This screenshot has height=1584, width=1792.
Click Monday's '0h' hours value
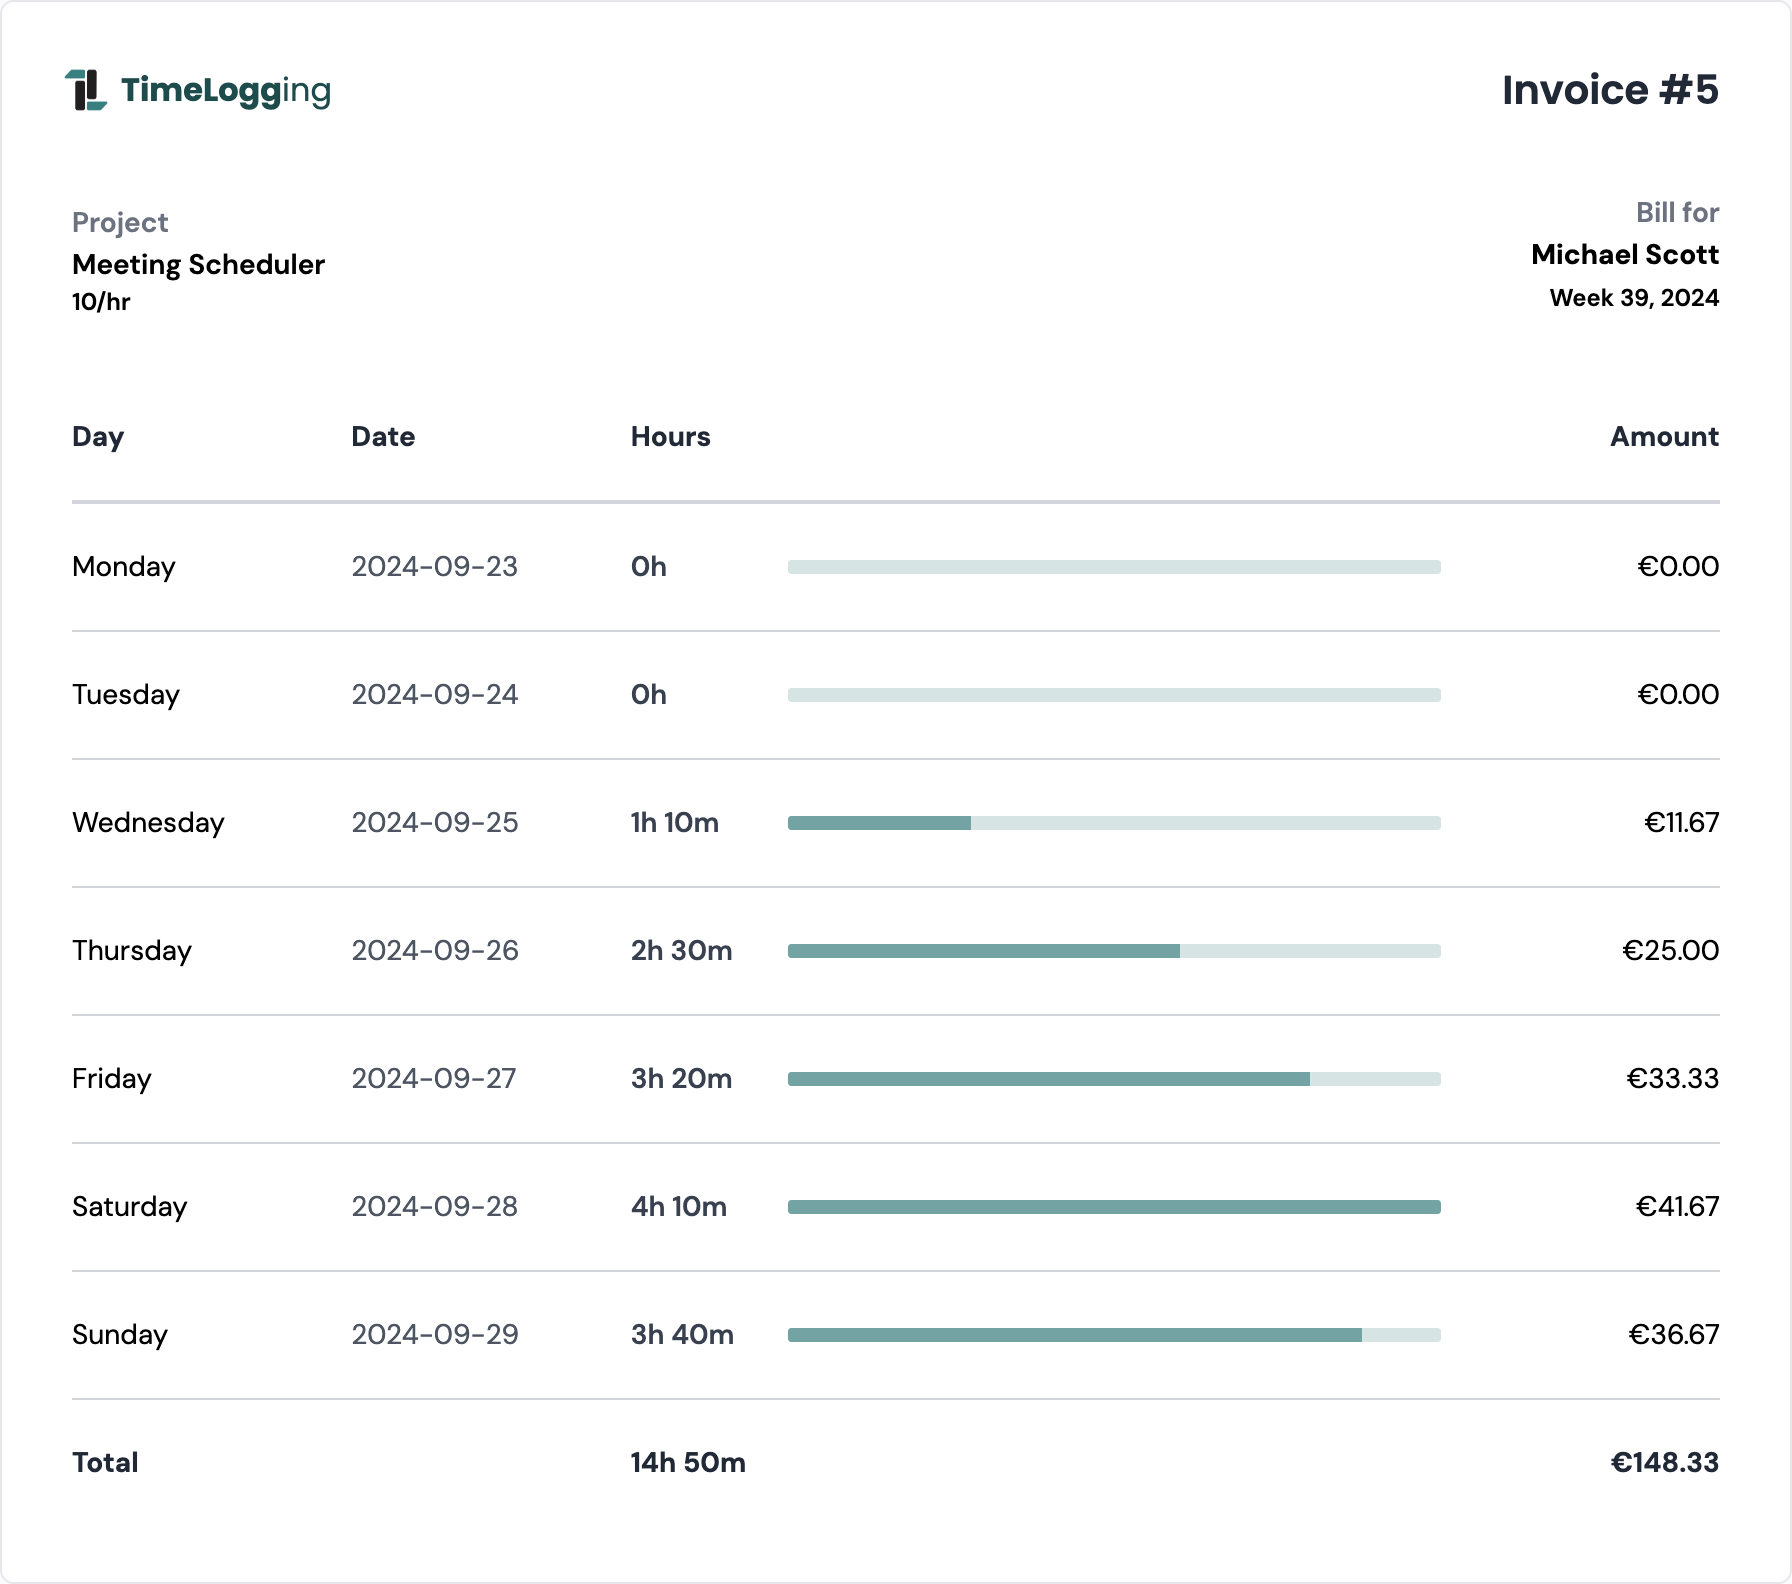click(648, 566)
